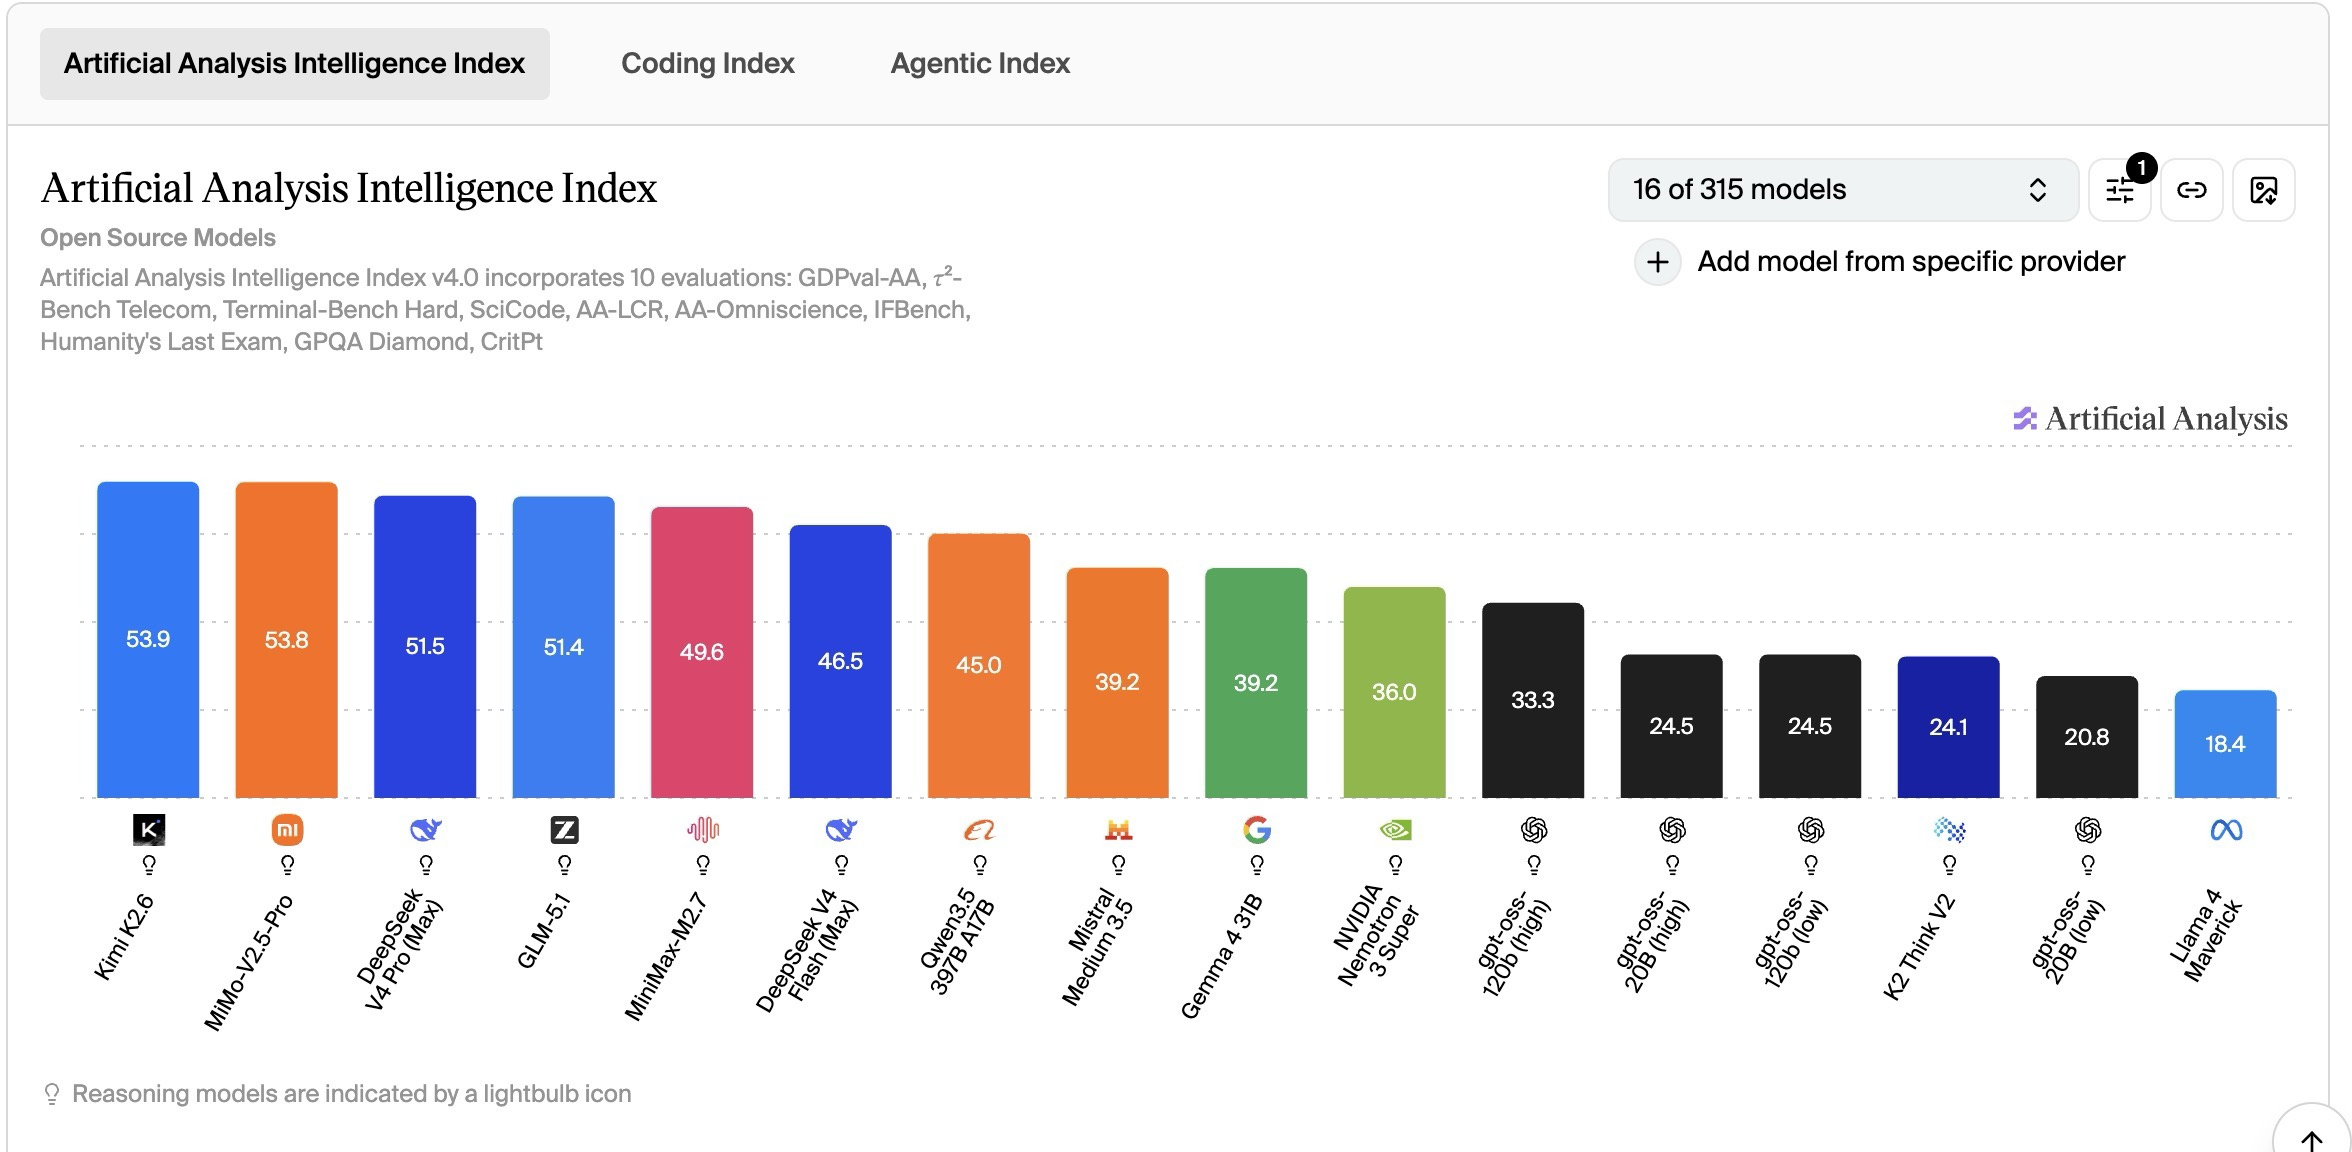Copy chart link via chain icon
The image size is (2352, 1152).
coord(2191,190)
